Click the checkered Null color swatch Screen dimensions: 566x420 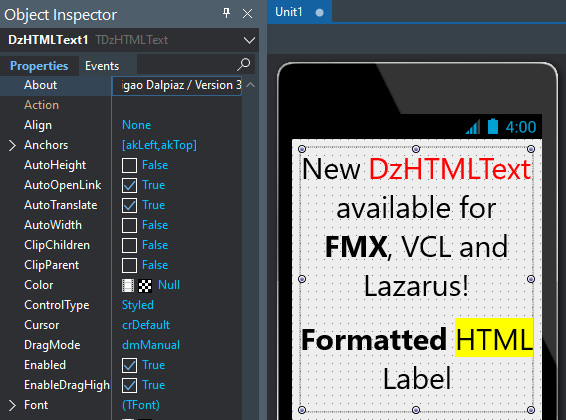[145, 285]
